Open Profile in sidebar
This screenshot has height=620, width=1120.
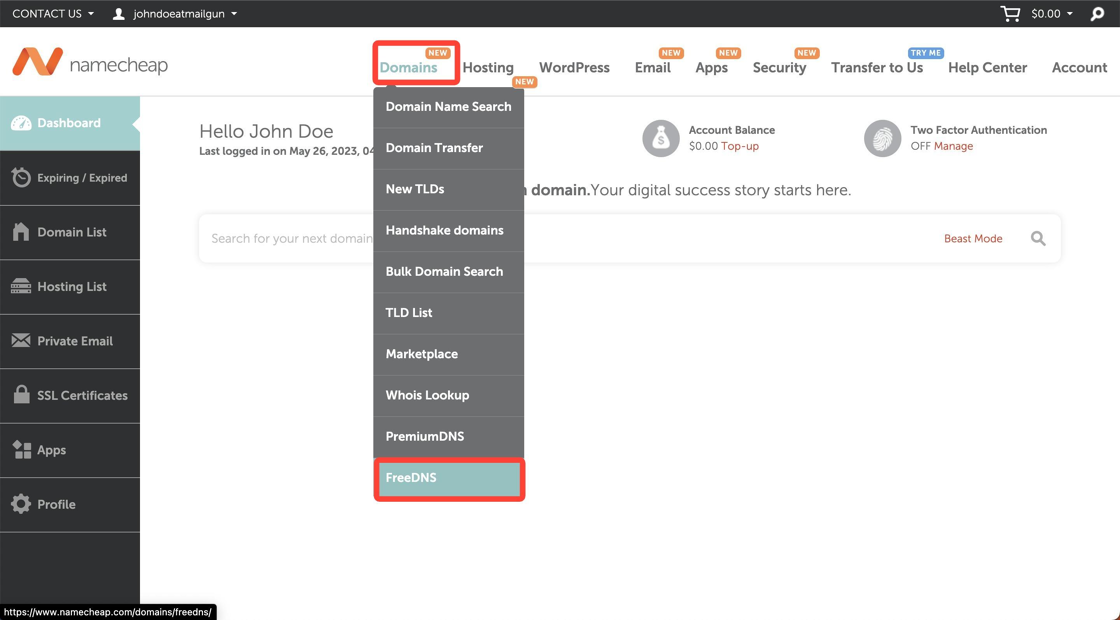point(70,504)
